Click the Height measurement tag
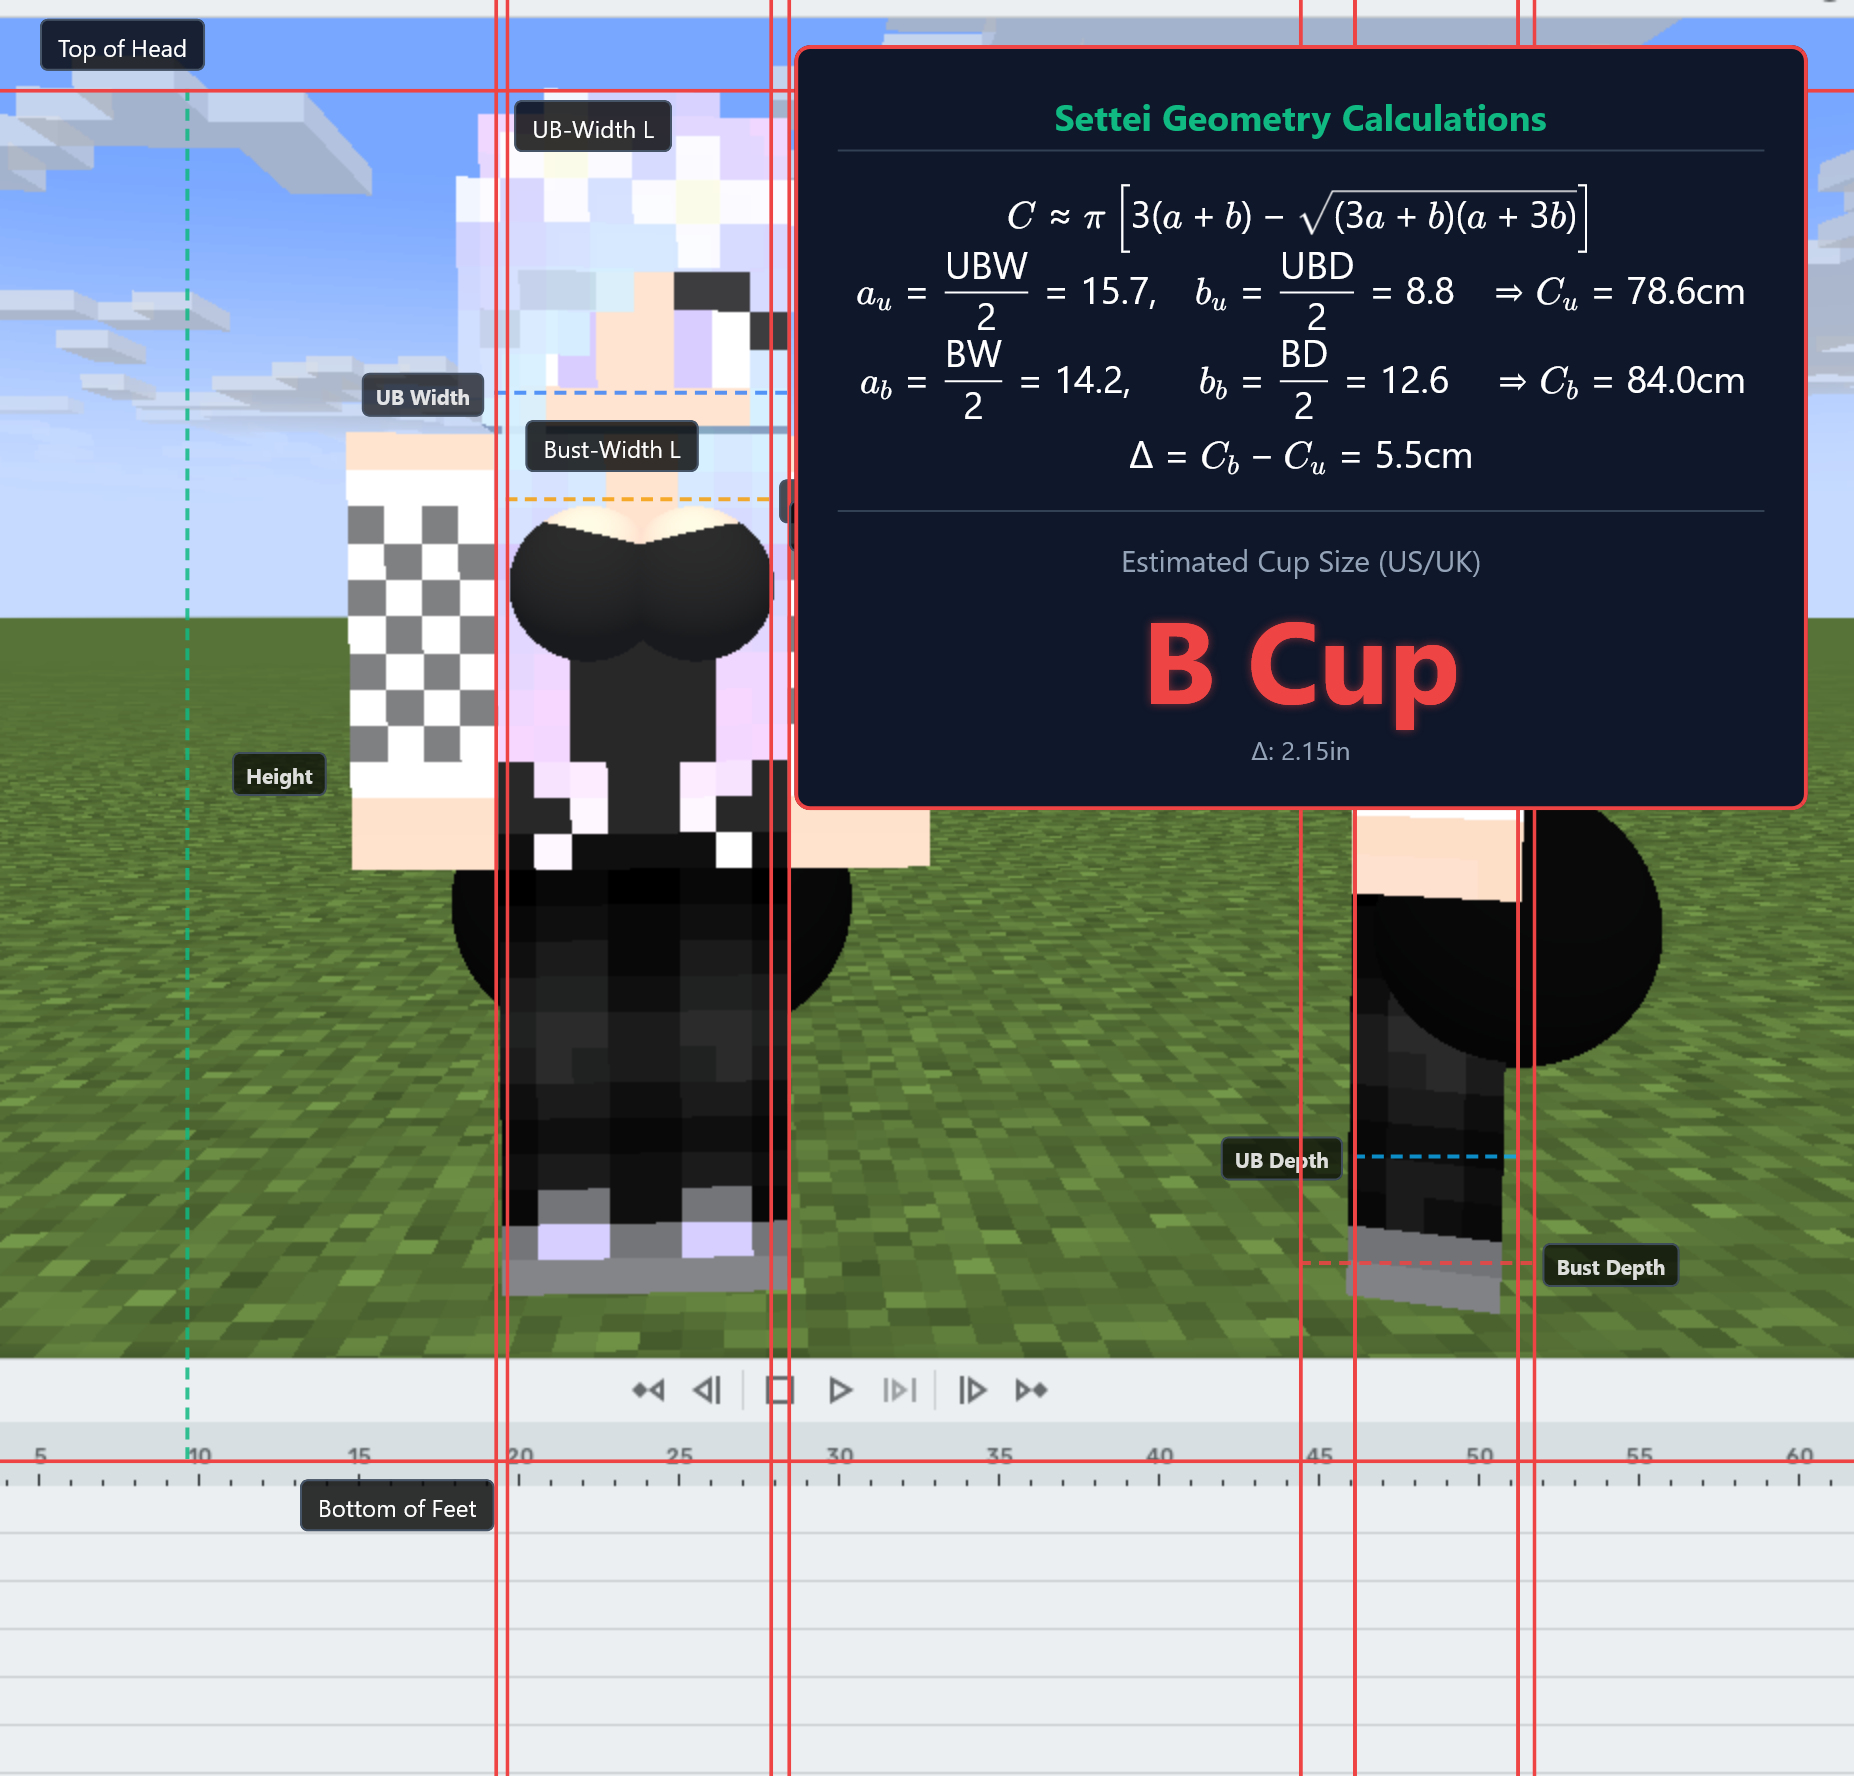Screen dimensions: 1854x1776 pos(279,776)
